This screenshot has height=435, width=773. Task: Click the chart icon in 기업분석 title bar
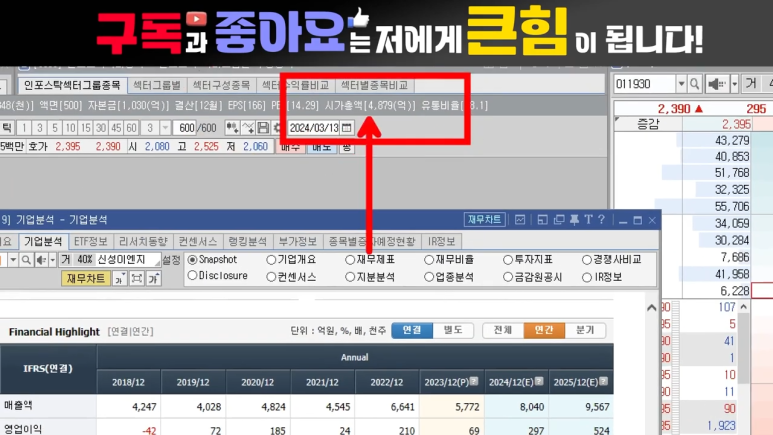click(x=520, y=220)
